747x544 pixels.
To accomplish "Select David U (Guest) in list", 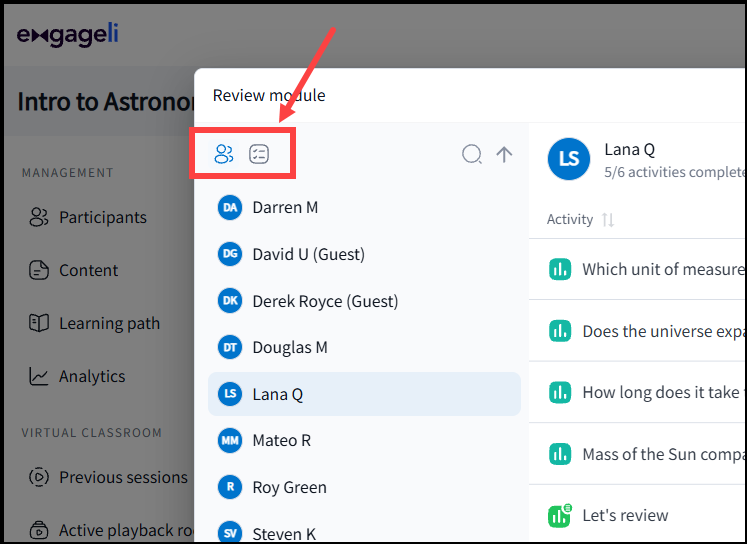I will [x=364, y=254].
